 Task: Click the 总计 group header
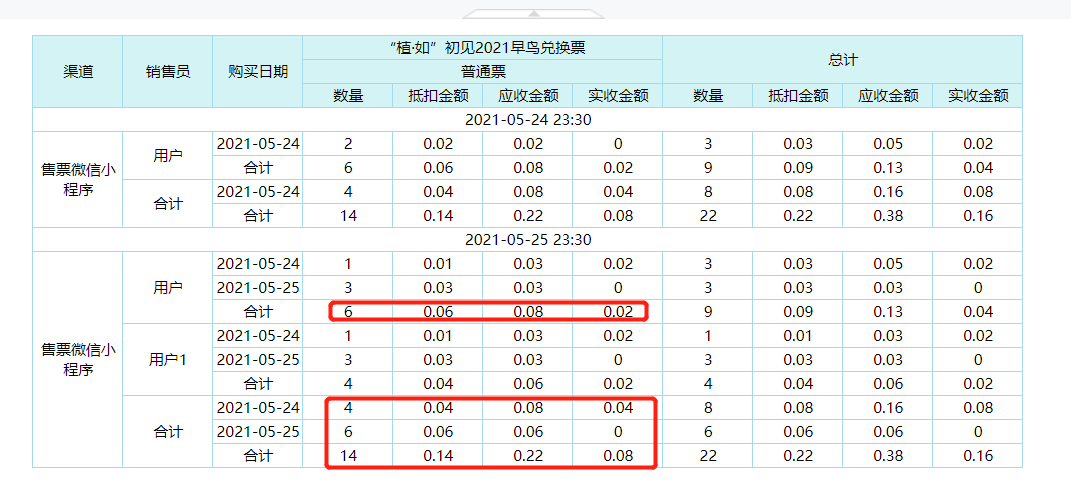842,60
